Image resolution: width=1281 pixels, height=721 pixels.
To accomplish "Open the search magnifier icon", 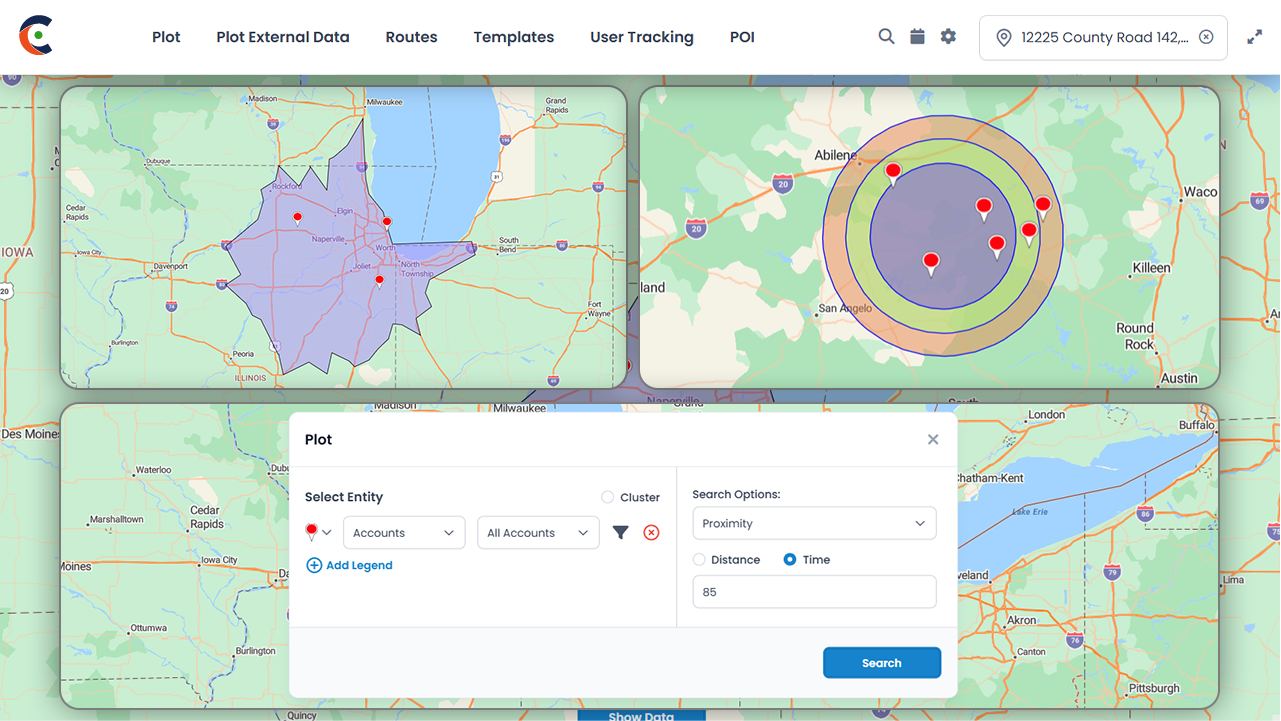I will pos(886,36).
